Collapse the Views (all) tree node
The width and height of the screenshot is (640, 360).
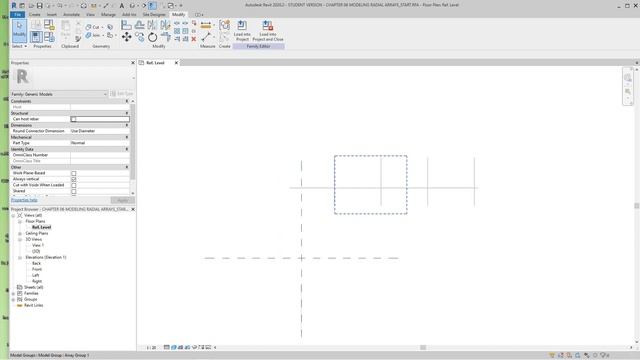point(13,216)
